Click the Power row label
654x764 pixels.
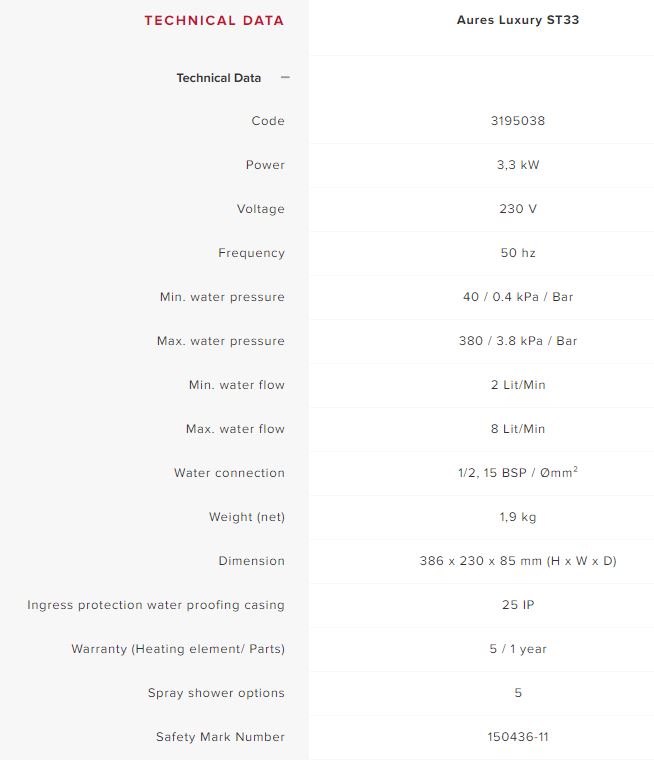(265, 165)
